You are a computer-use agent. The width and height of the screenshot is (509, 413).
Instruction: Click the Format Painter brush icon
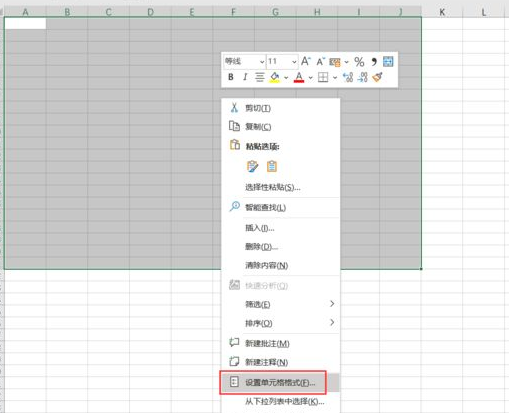click(x=378, y=77)
